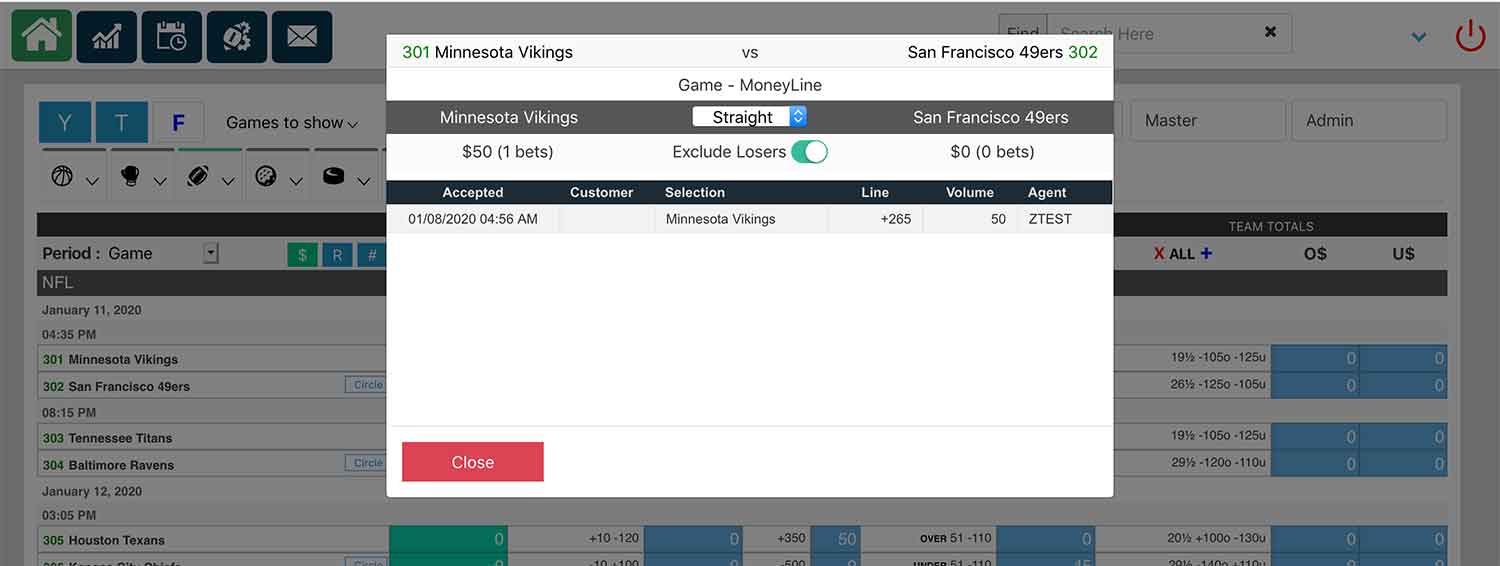
Task: Click the Circle button for San Francisco 49ers
Action: click(x=366, y=385)
